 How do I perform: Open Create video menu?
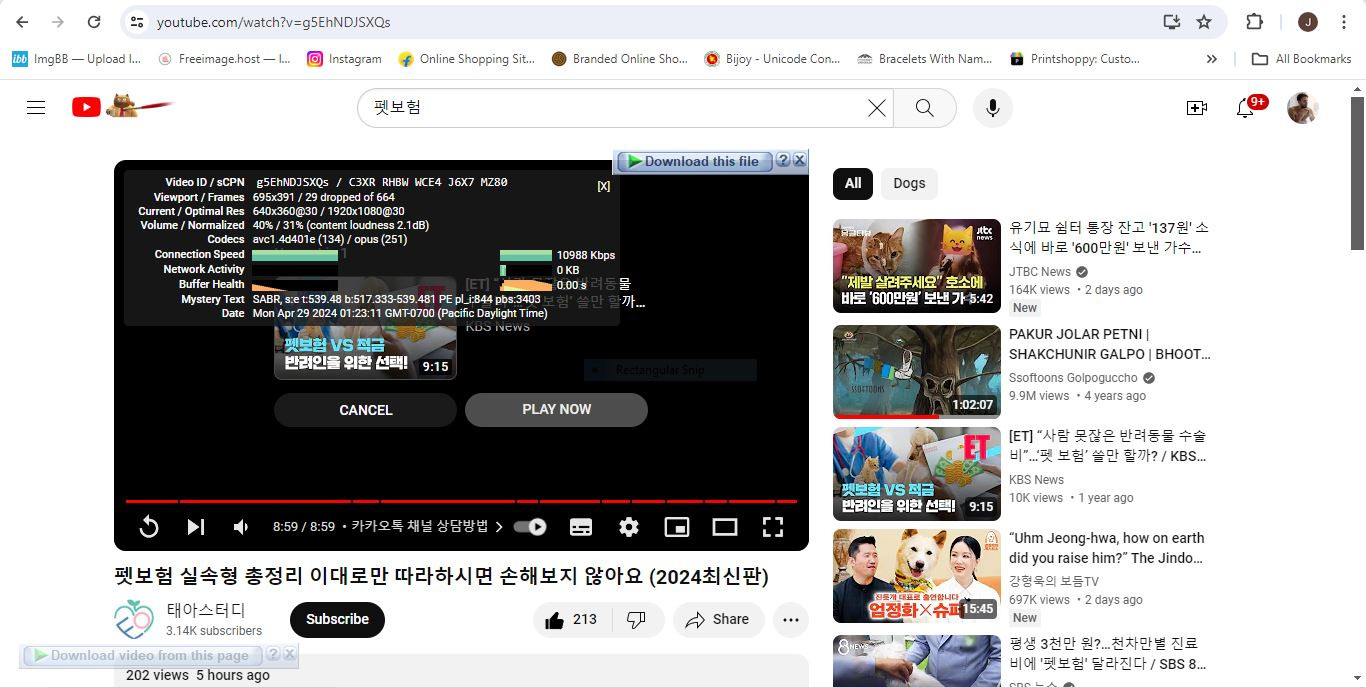click(x=1197, y=108)
